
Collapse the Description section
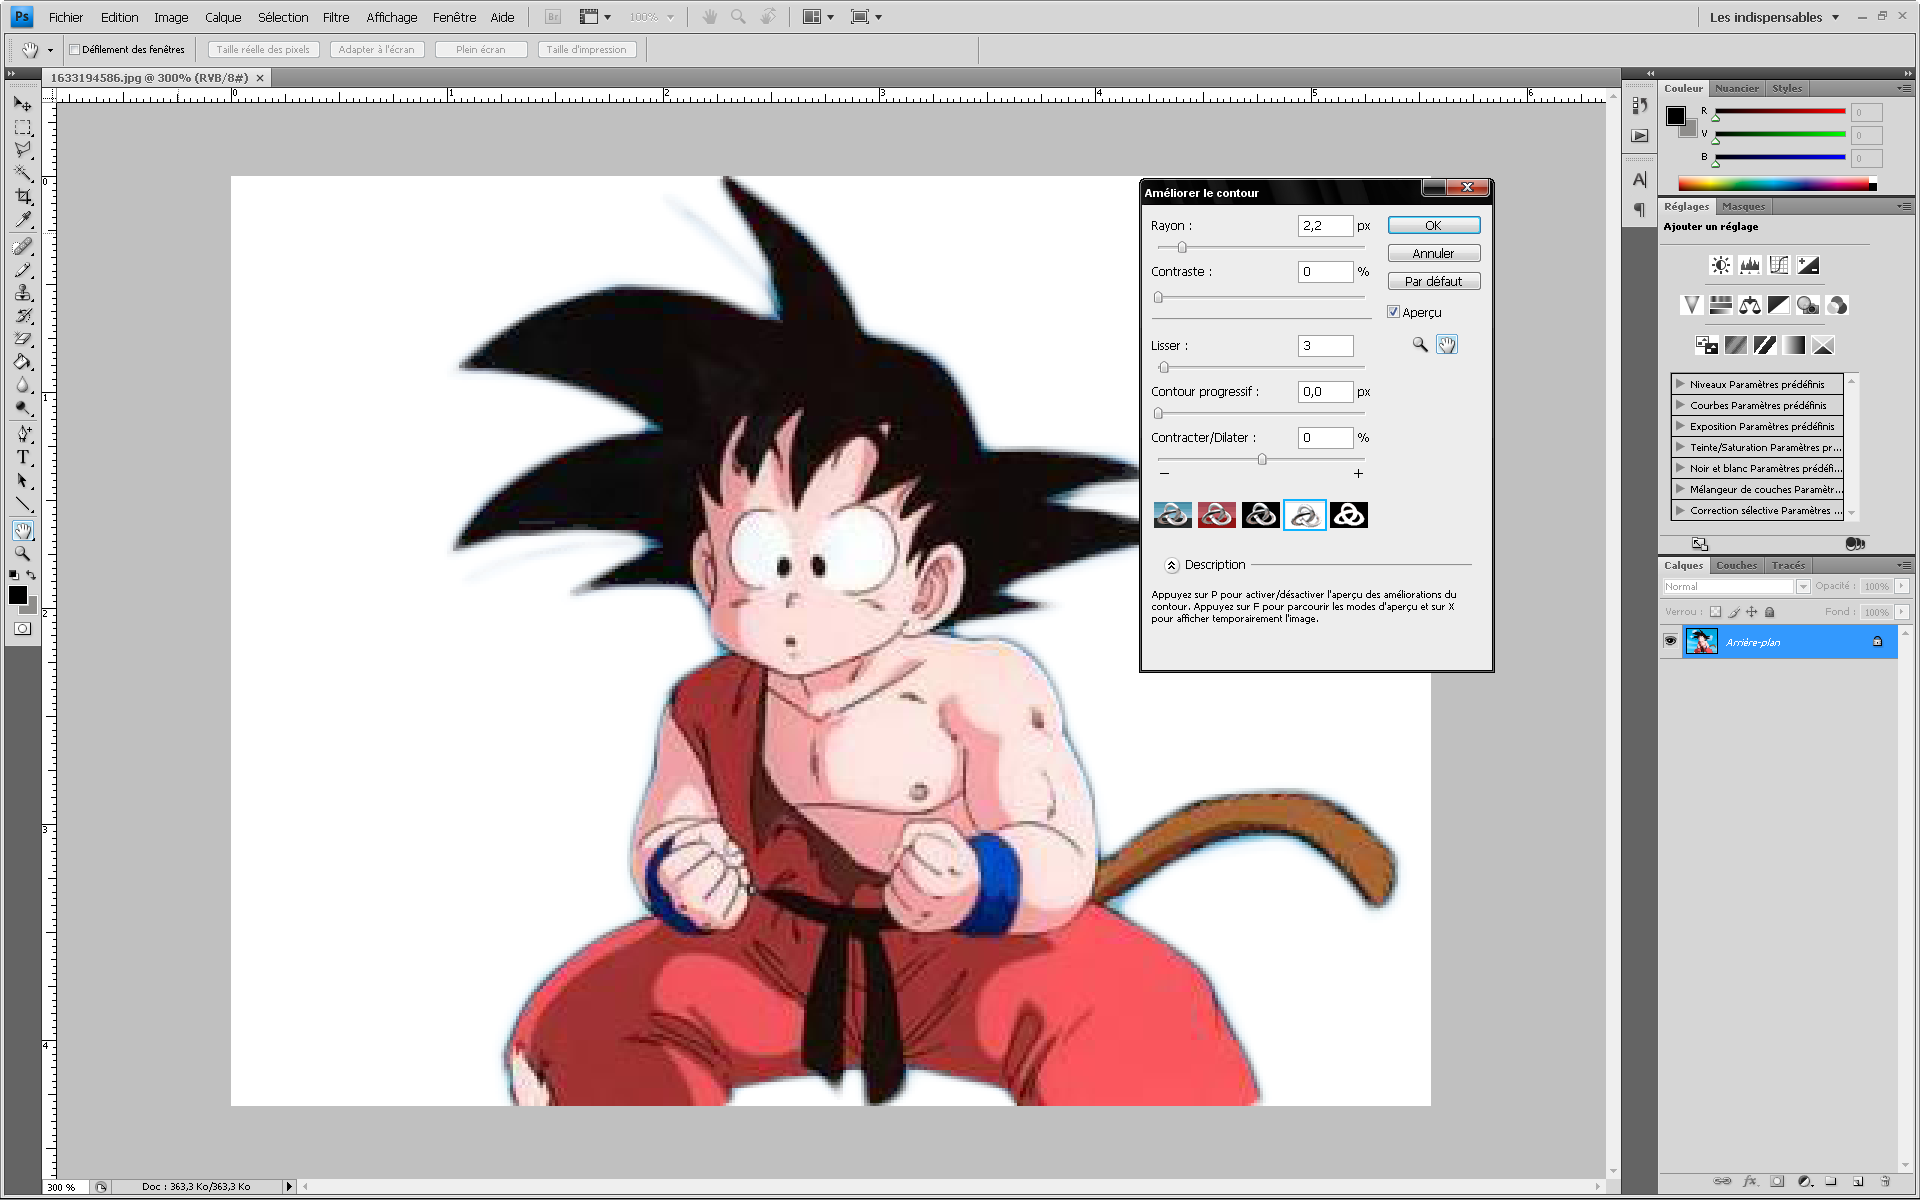[x=1171, y=565]
